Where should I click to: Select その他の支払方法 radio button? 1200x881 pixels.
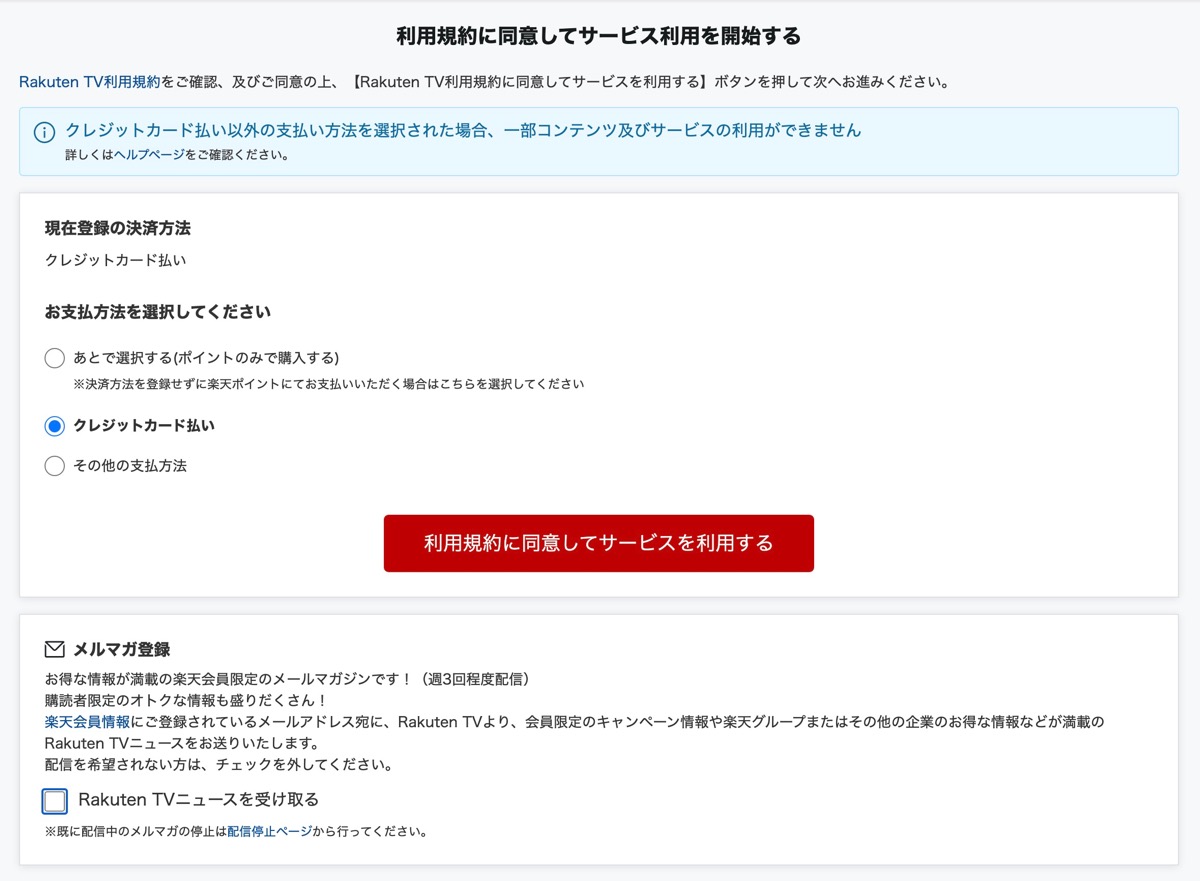55,466
